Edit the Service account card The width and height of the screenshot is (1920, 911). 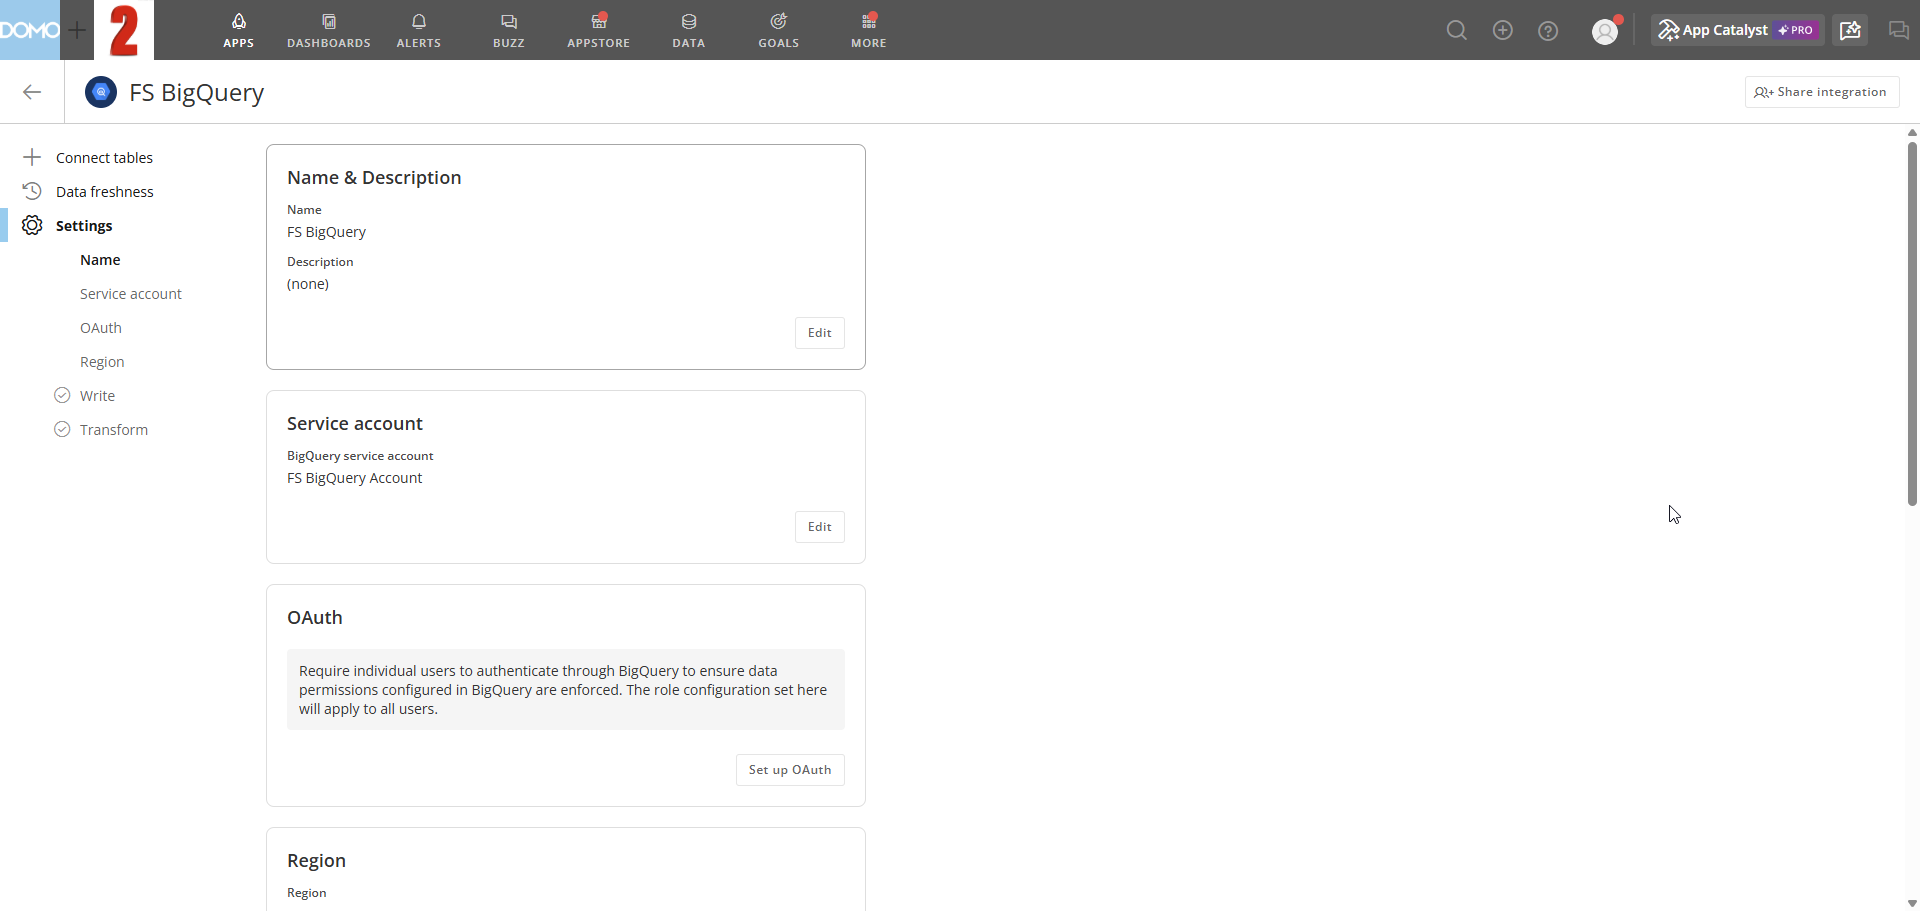[820, 527]
